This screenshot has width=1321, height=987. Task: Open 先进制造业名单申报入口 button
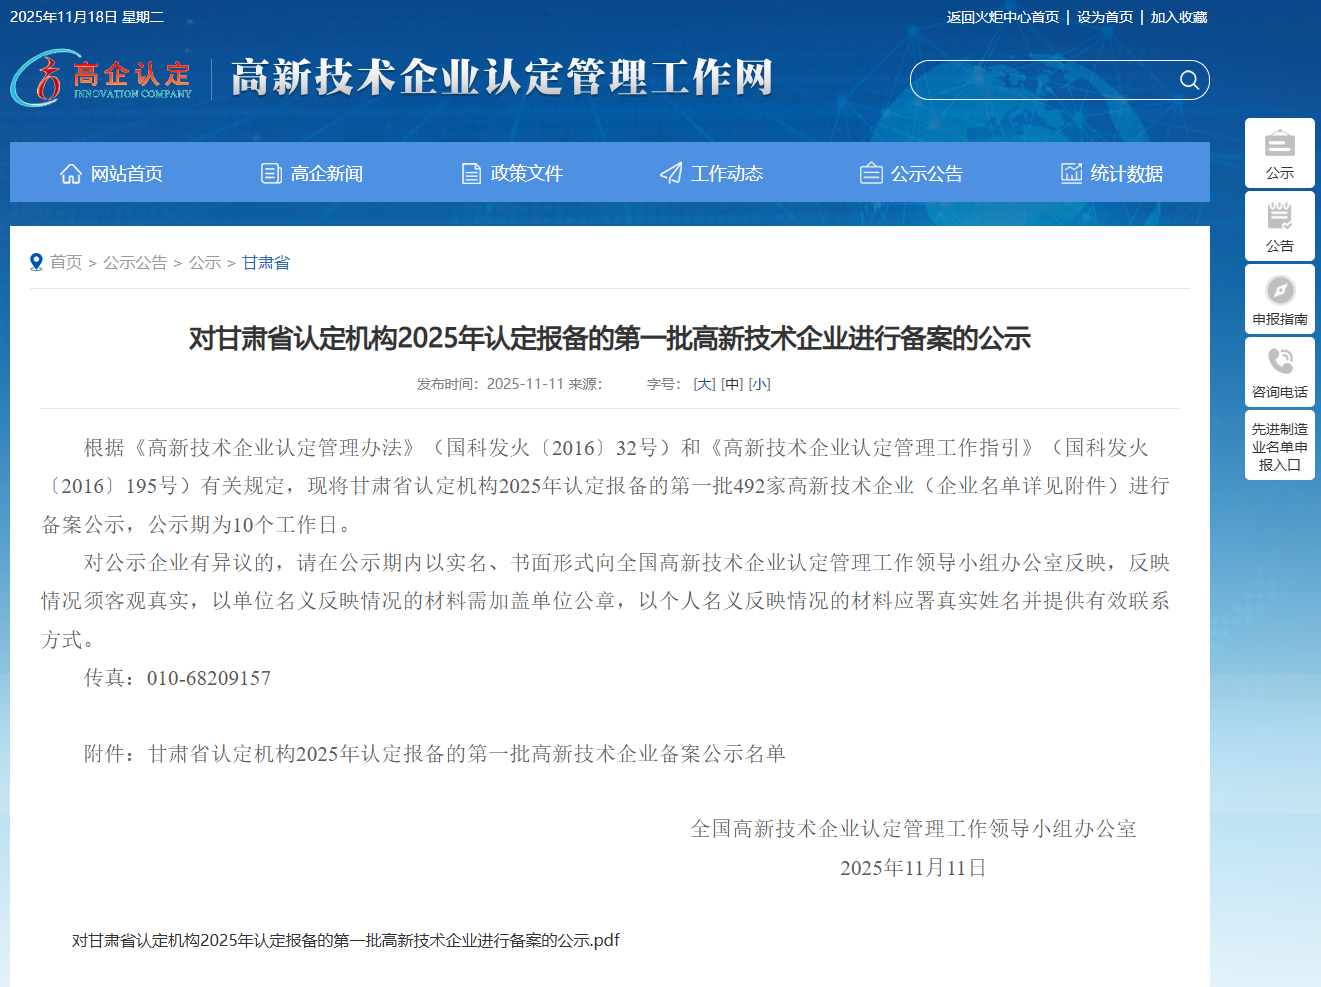click(x=1279, y=446)
